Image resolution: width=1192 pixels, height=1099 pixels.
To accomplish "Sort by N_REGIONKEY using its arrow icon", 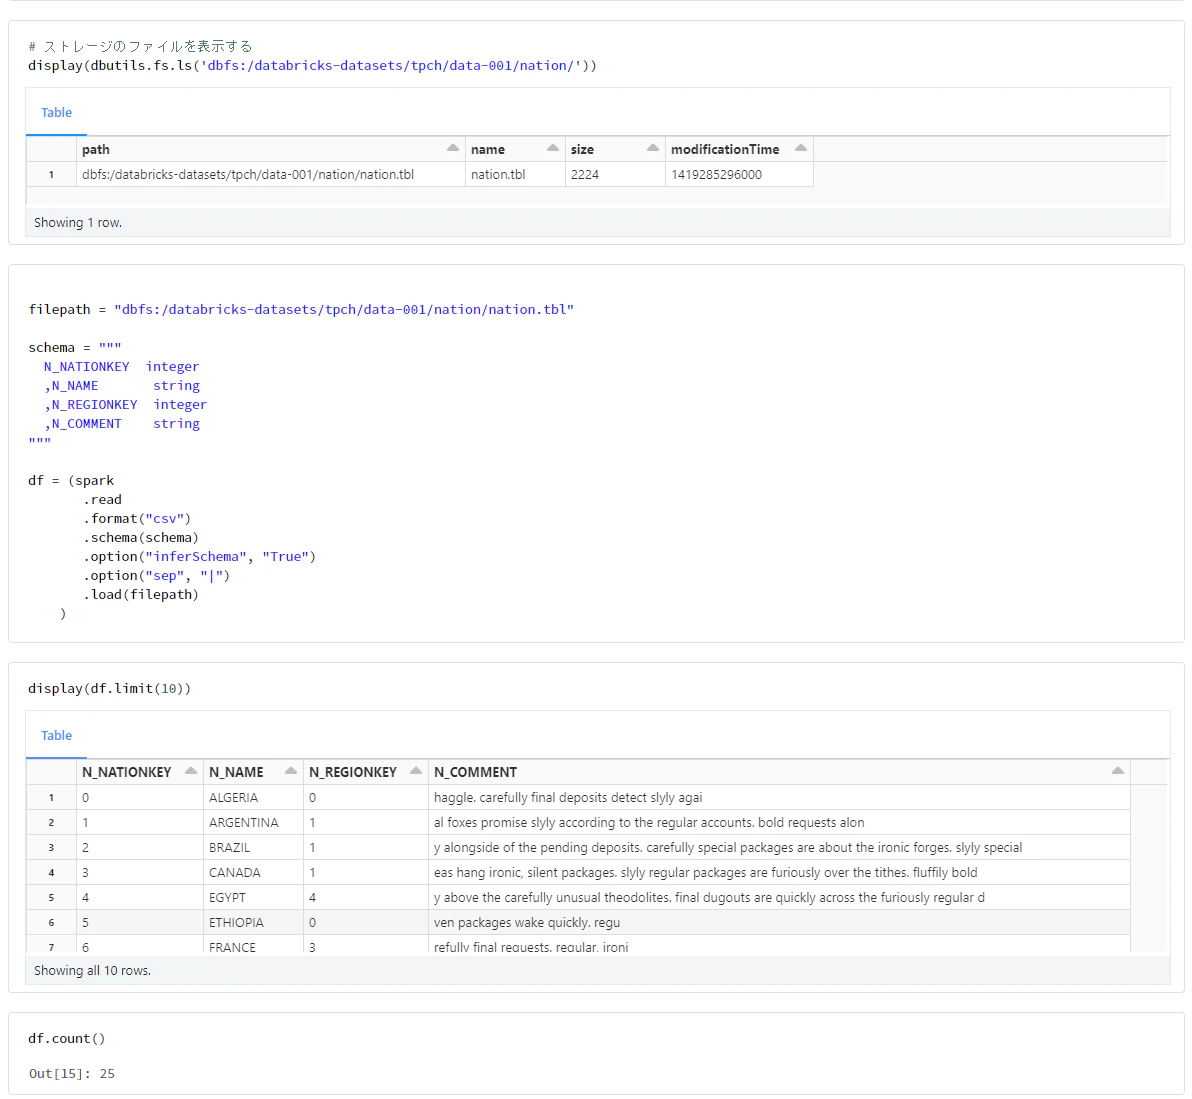I will (x=416, y=771).
